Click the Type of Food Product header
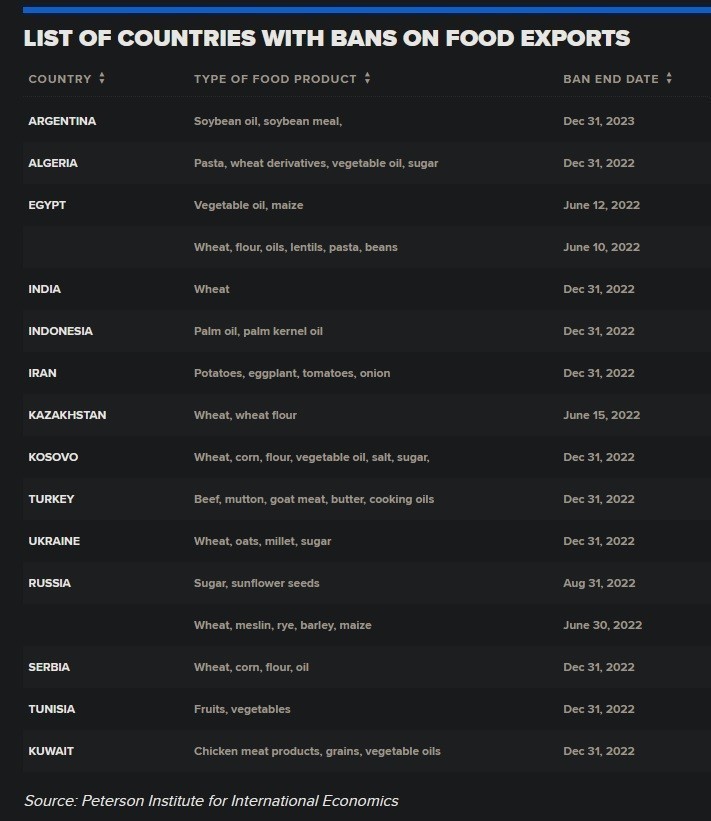The height and width of the screenshot is (821, 711). click(275, 79)
